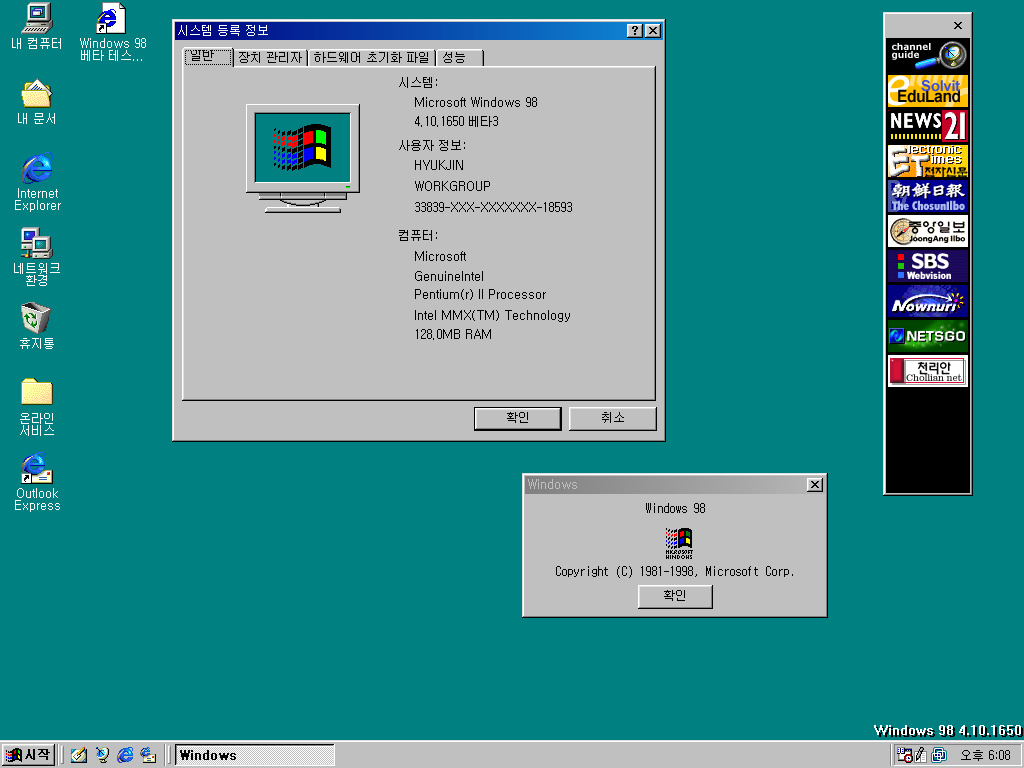Click the text "GenuineIntel"
This screenshot has height=768, width=1024.
click(449, 276)
